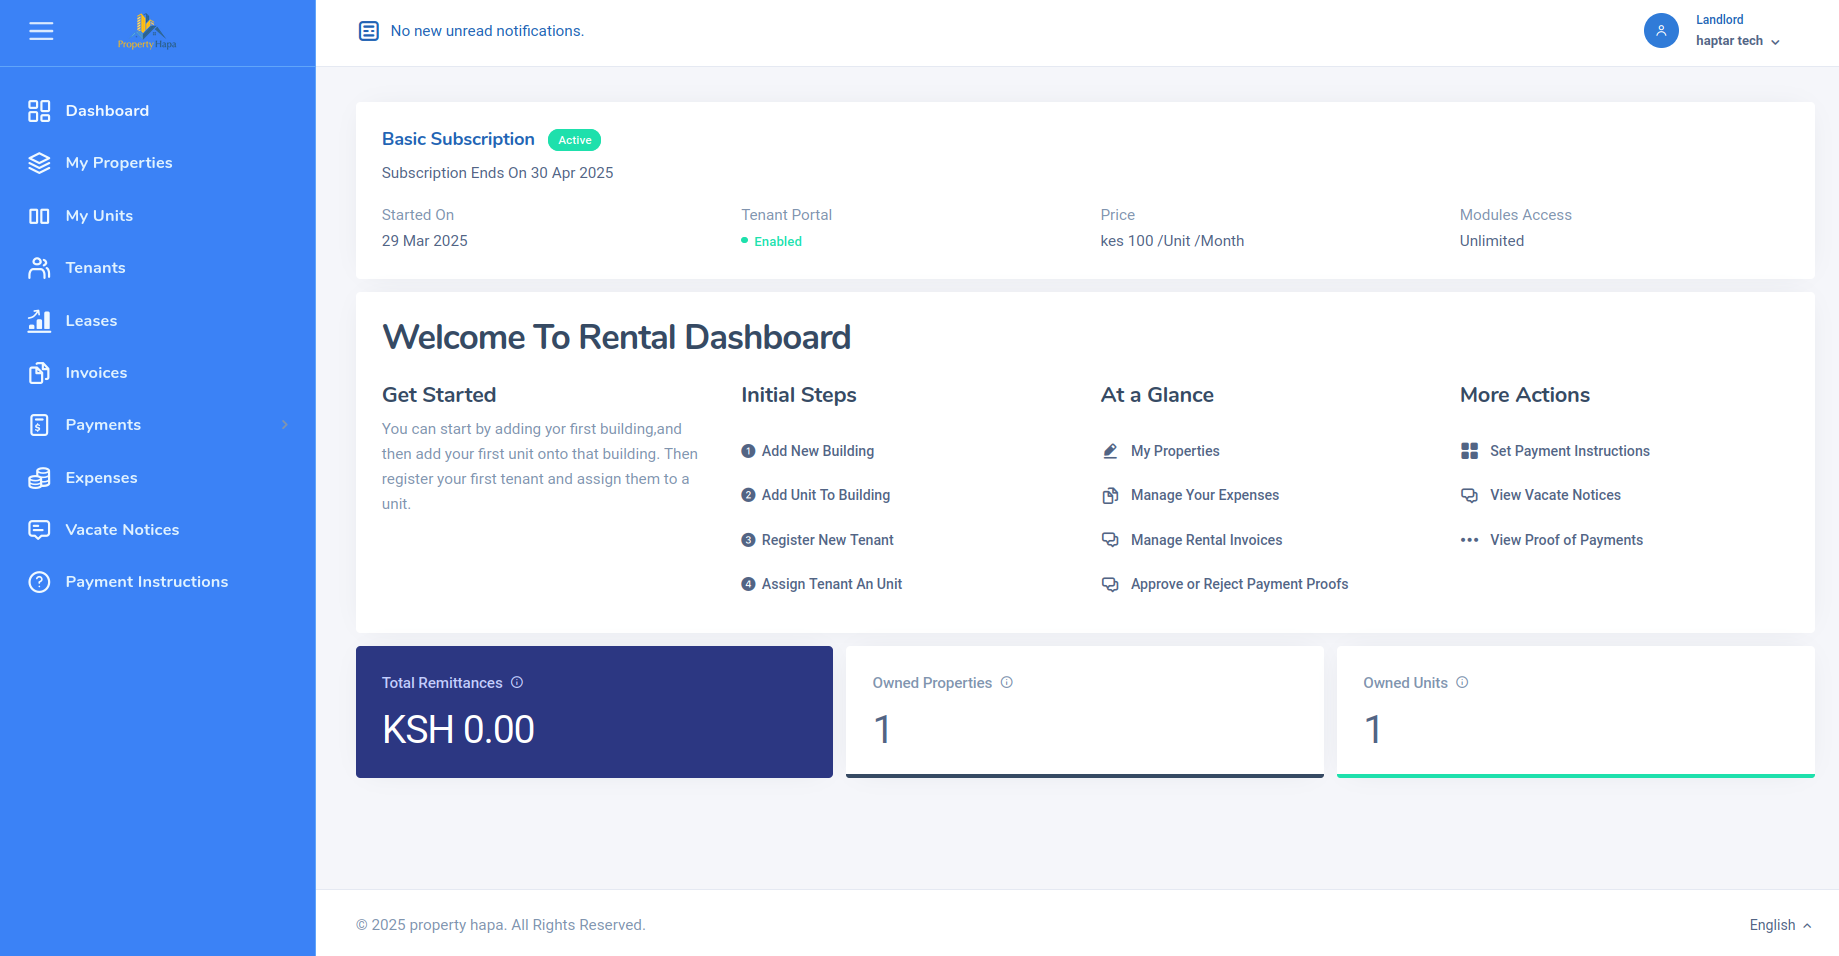Viewport: 1839px width, 956px height.
Task: Follow the Assign Tenant An Unit link
Action: click(x=832, y=584)
